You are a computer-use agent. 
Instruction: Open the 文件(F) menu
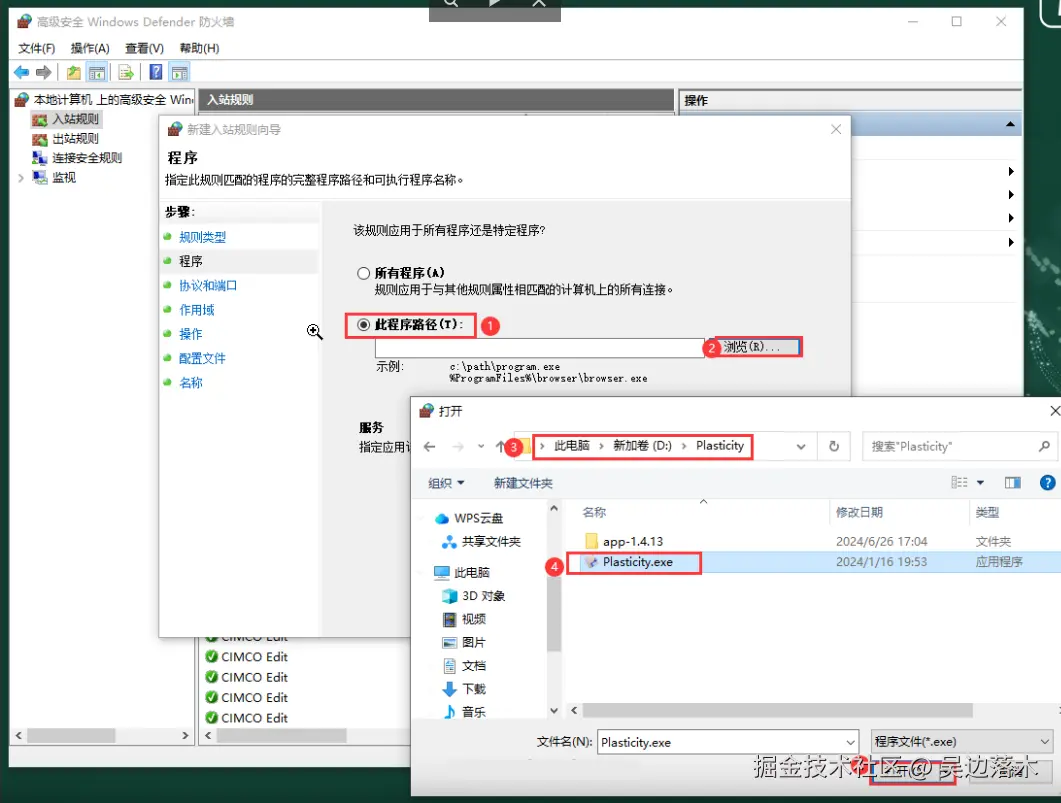coord(37,48)
